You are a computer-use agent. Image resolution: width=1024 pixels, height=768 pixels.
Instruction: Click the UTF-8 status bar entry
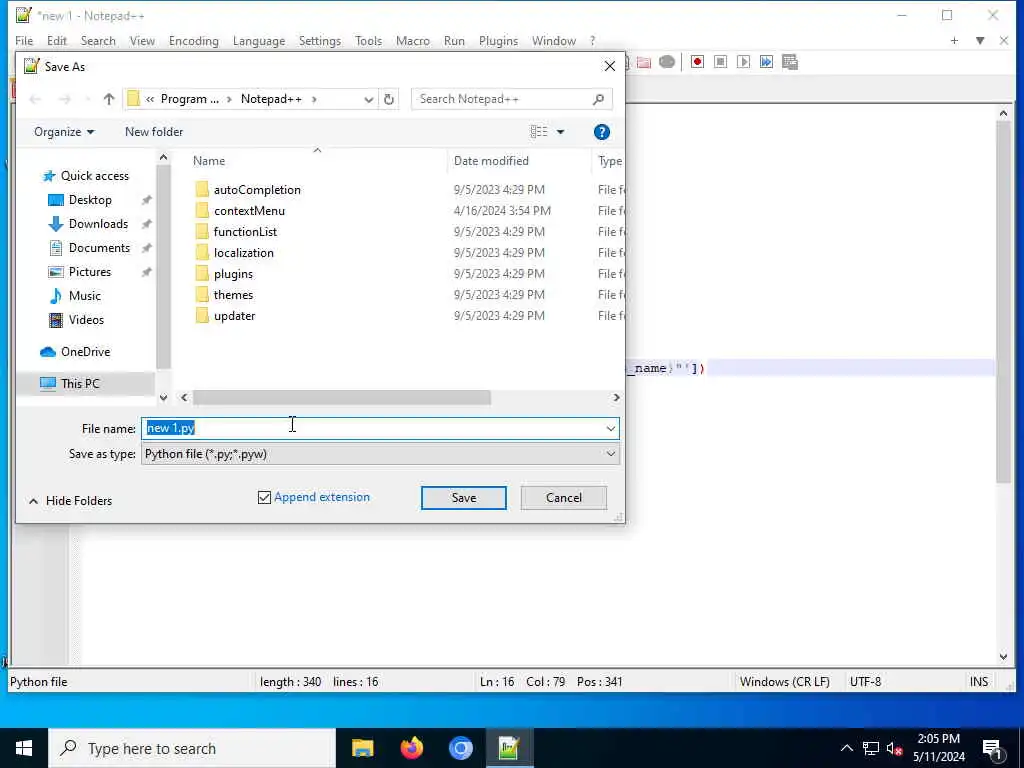coord(865,682)
